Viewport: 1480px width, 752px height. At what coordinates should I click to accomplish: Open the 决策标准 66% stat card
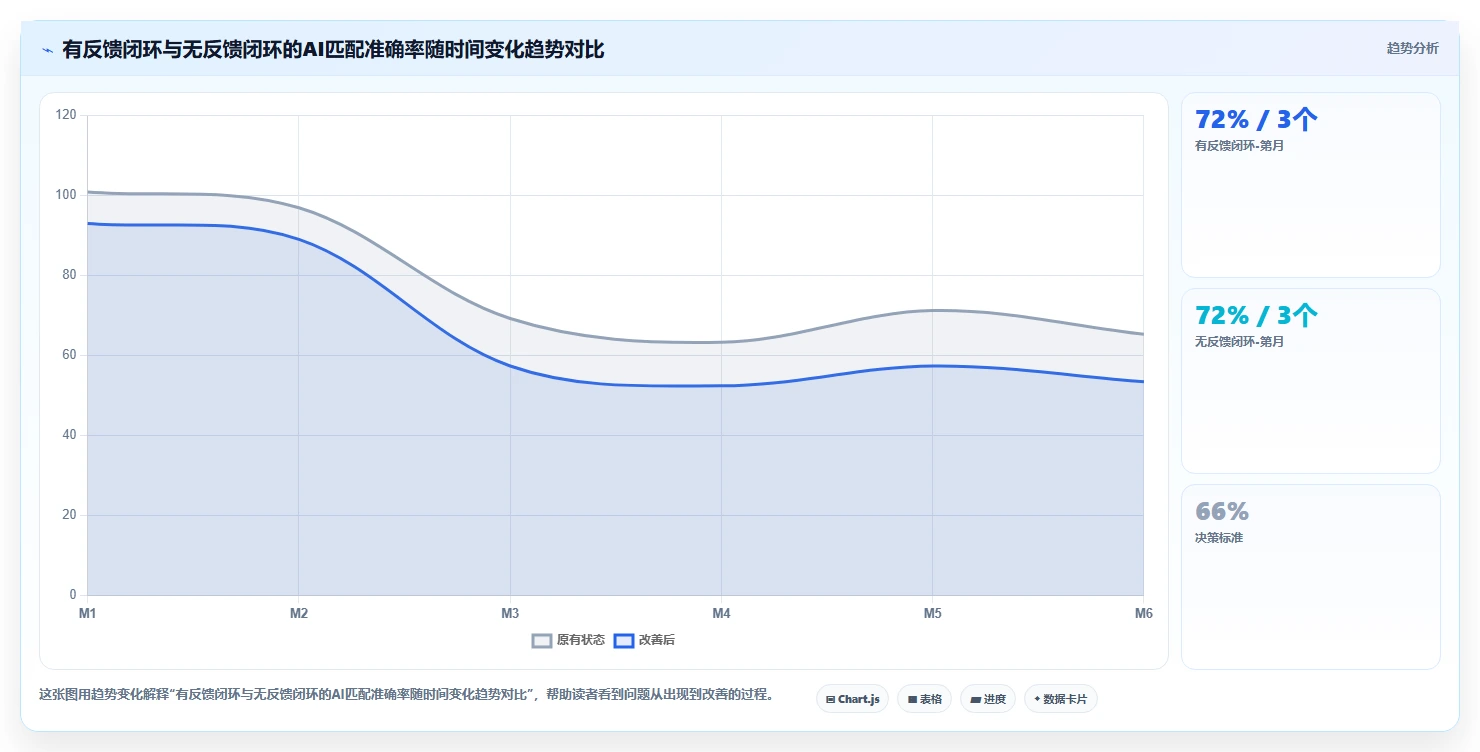pos(1310,577)
